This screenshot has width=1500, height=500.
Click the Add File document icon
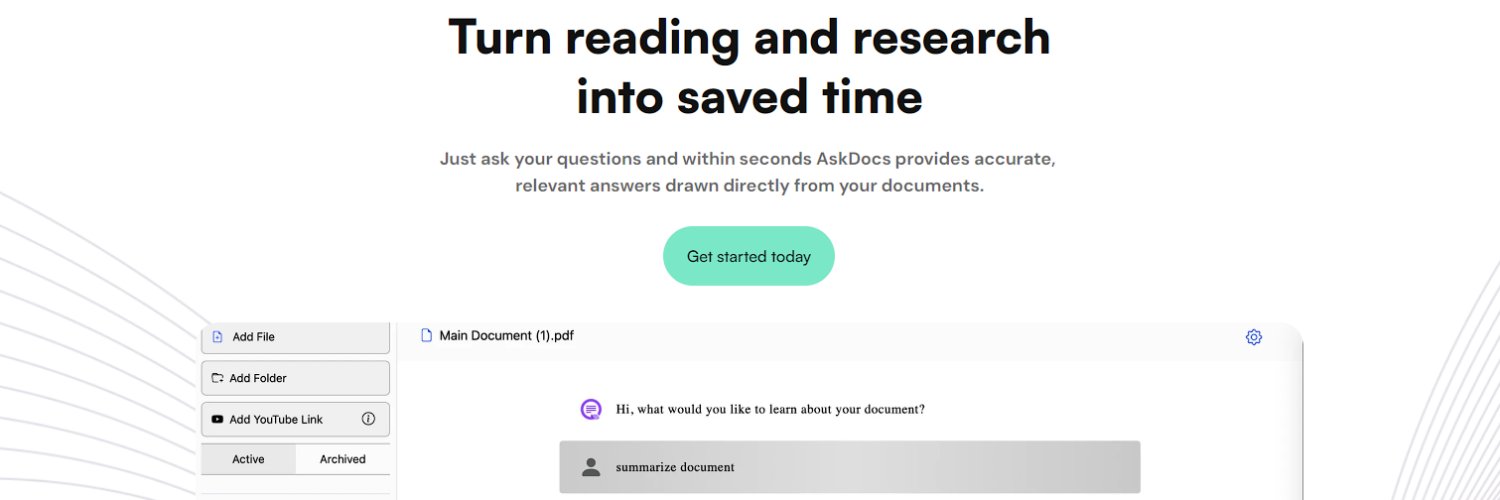[218, 337]
